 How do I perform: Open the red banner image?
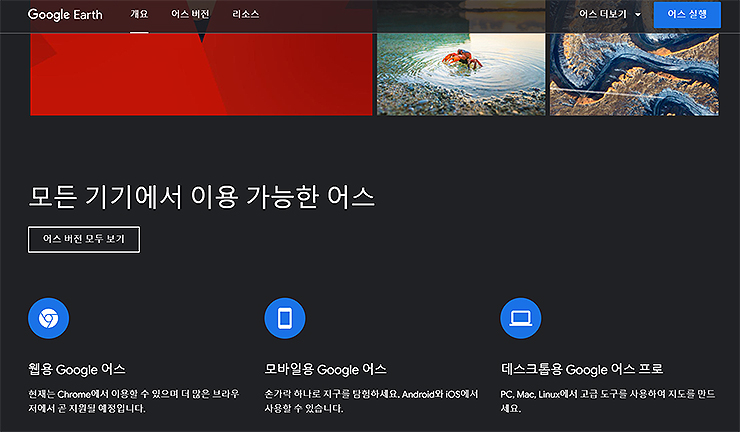[x=201, y=74]
